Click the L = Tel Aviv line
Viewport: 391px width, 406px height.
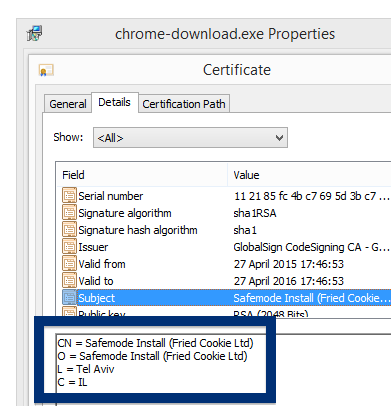86,369
